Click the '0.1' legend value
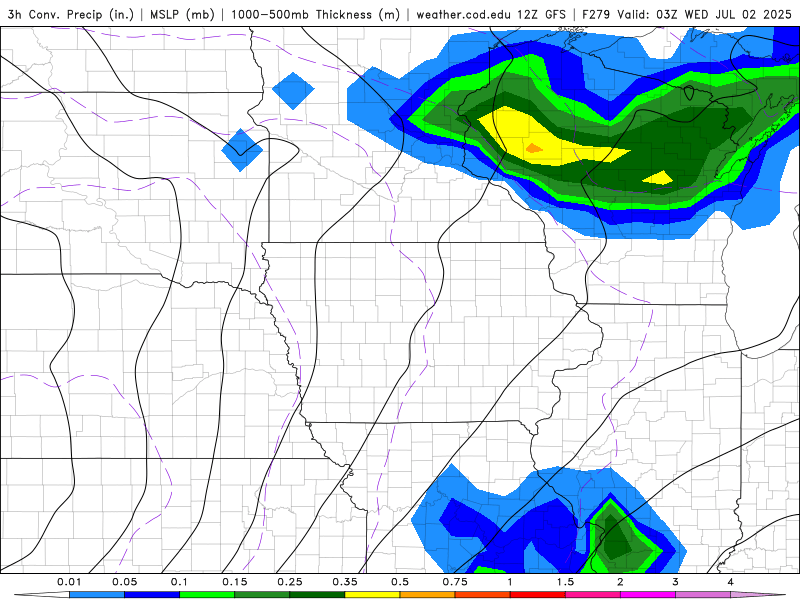 point(179,582)
